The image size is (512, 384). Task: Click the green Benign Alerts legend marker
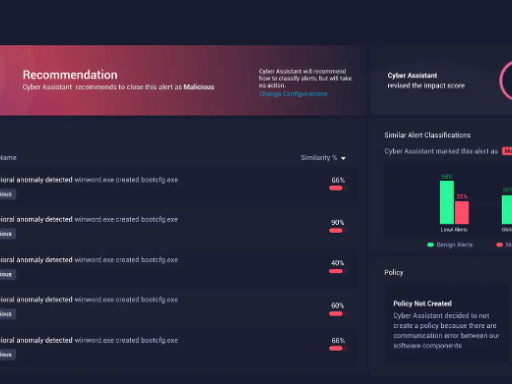(430, 245)
